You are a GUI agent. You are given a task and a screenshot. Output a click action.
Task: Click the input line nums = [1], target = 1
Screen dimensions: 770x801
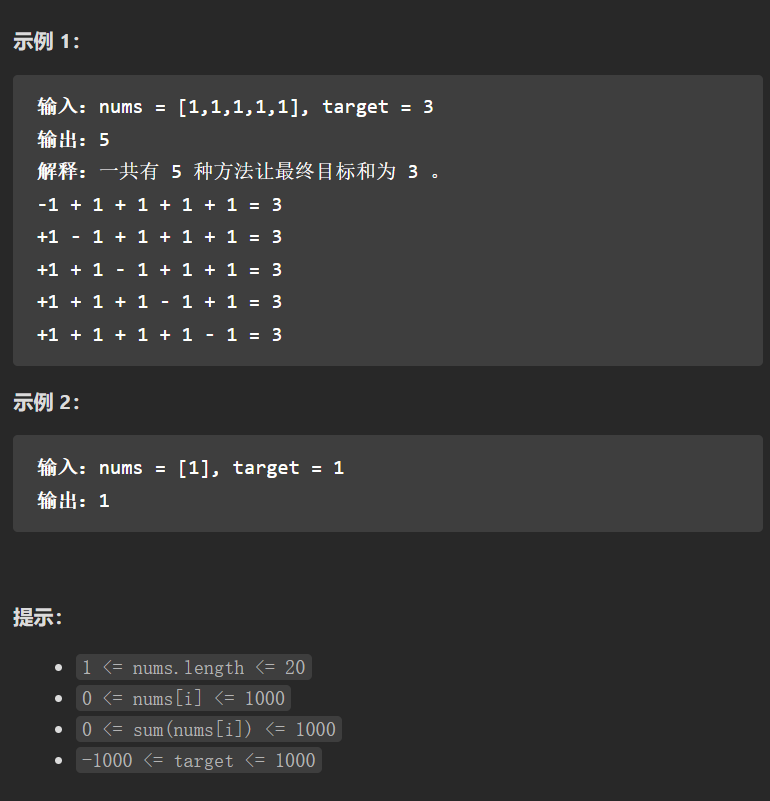click(x=191, y=467)
